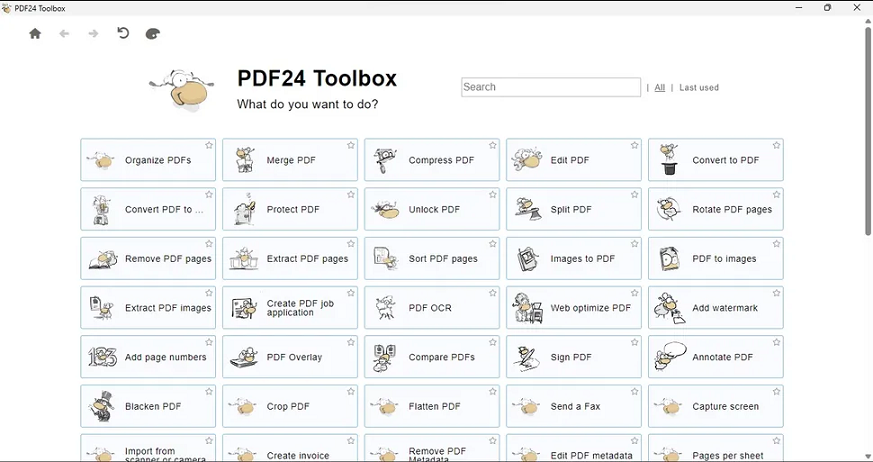This screenshot has height=462, width=873.
Task: Open the Extract PDF pages tool
Action: coord(290,258)
